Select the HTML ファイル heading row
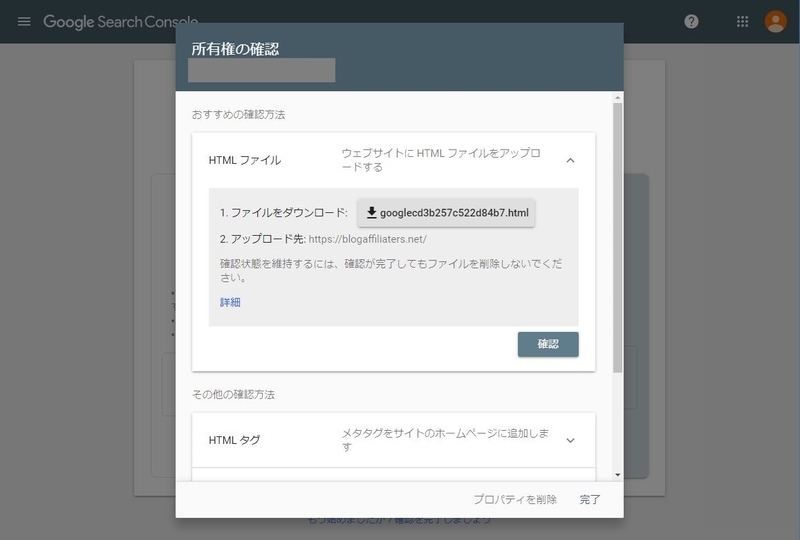The height and width of the screenshot is (540, 800). point(393,160)
